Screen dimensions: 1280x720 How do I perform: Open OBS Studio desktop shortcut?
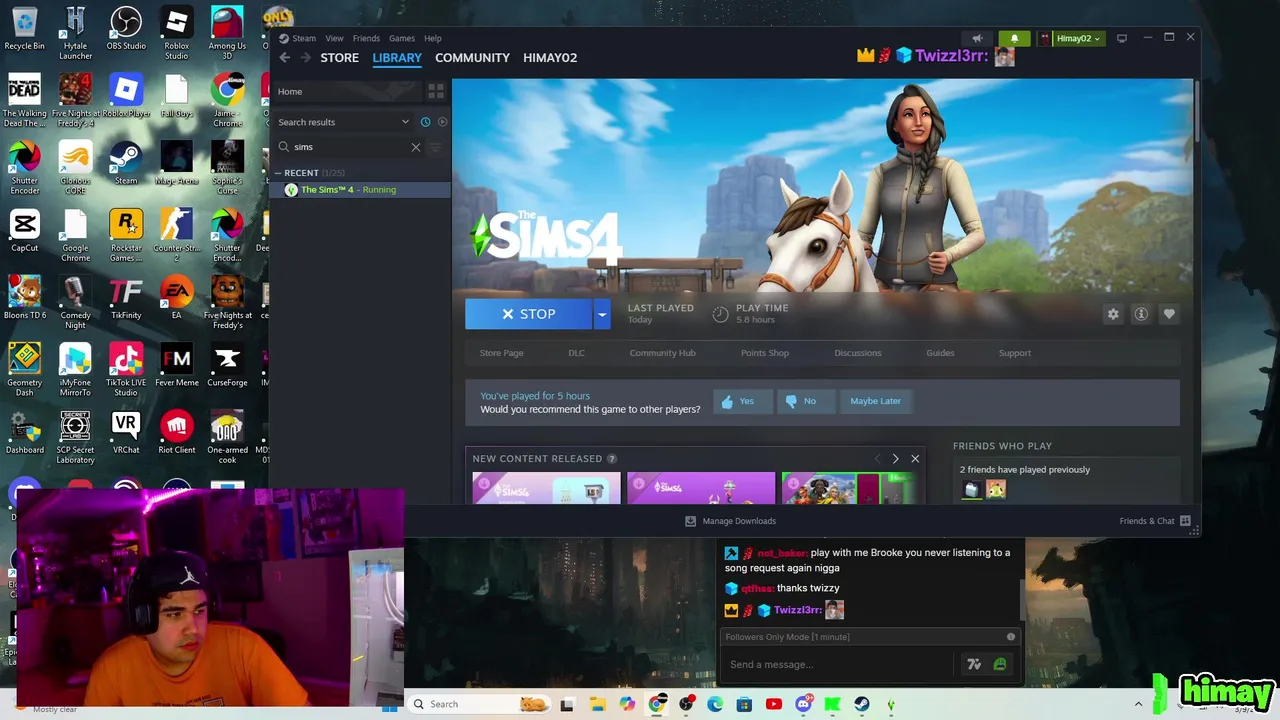tap(126, 29)
